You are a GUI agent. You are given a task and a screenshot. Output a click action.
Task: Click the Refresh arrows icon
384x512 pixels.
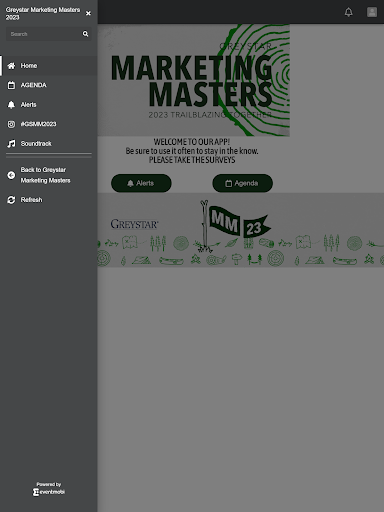11,200
